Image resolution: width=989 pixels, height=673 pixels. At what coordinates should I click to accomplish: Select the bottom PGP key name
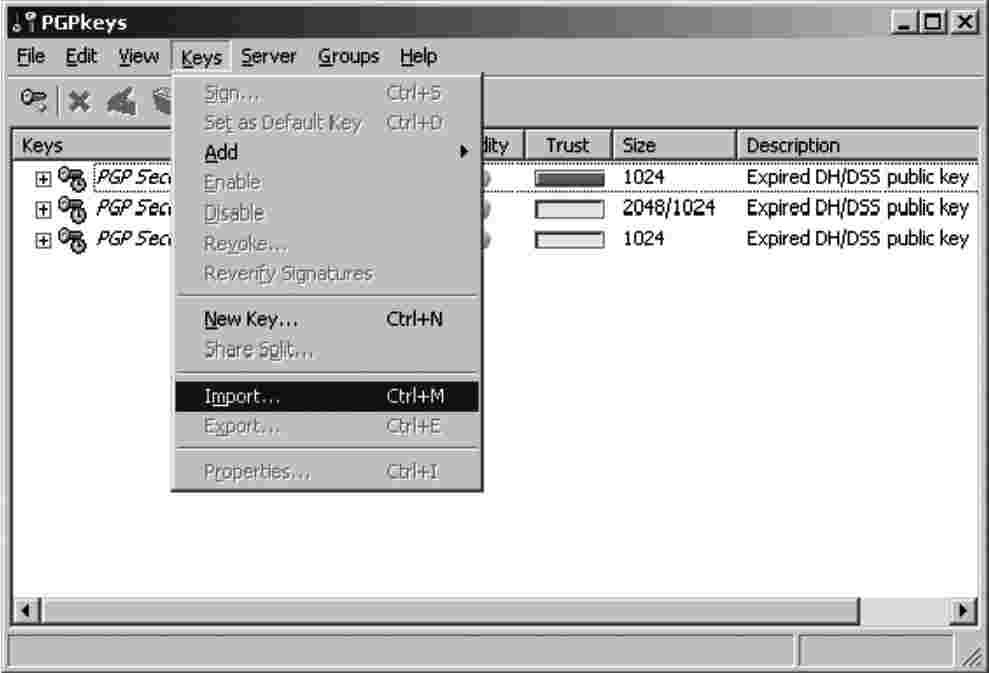(x=133, y=239)
